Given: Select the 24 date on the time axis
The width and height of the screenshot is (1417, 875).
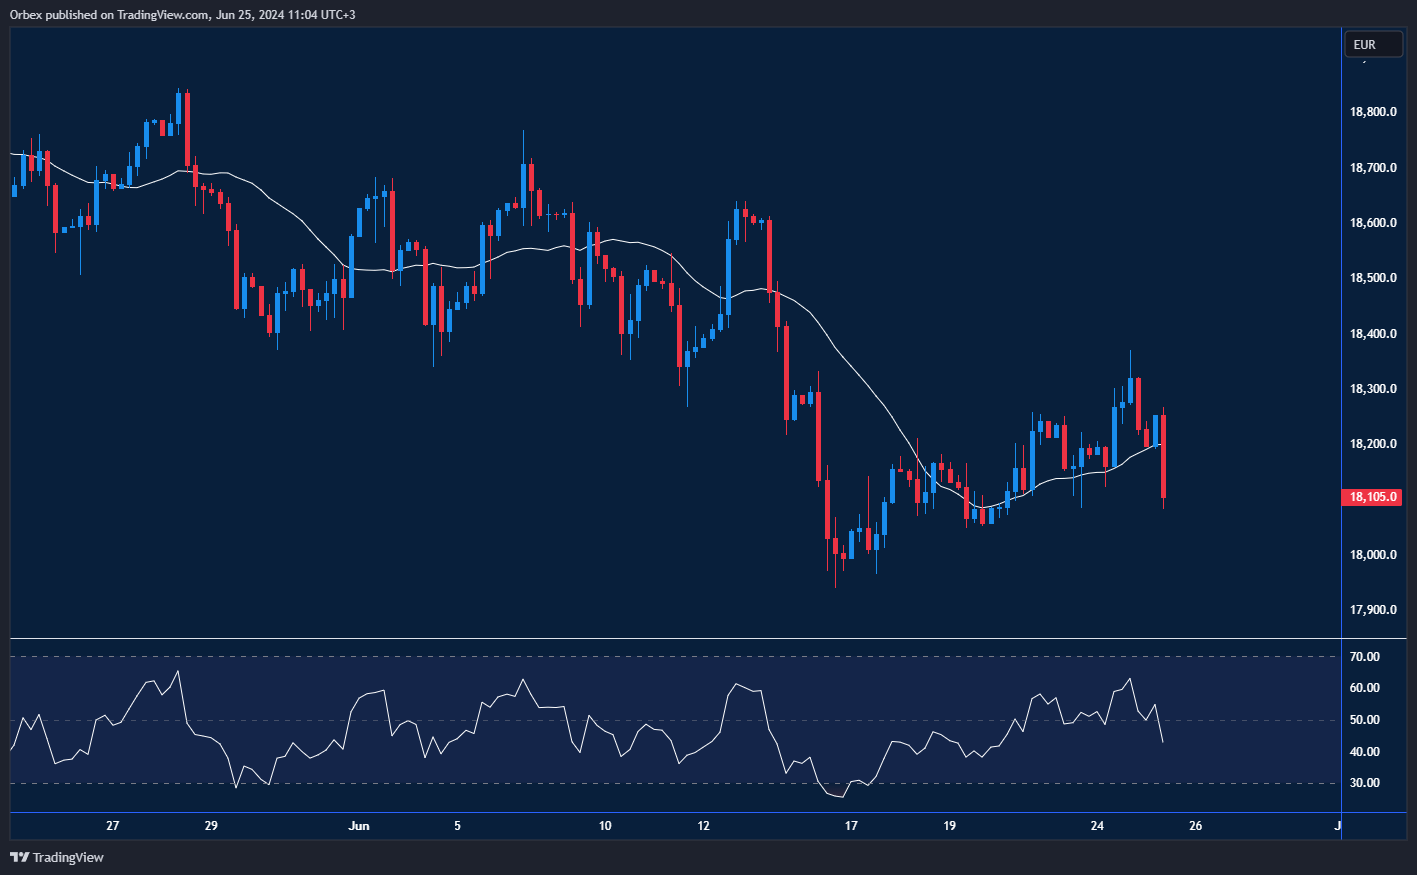Looking at the screenshot, I should [1097, 826].
